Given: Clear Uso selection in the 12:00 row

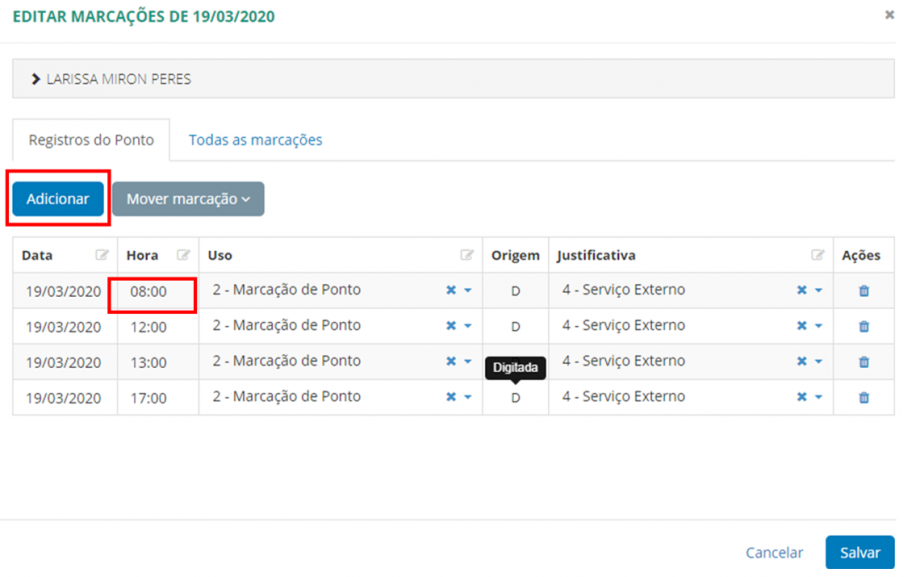Looking at the screenshot, I should [451, 326].
